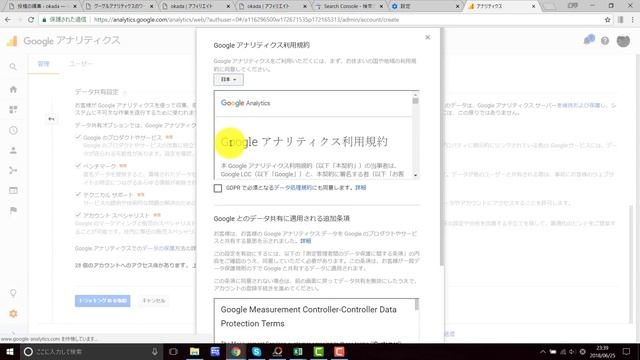Click the Cortana search box in taskbar

click(91, 351)
